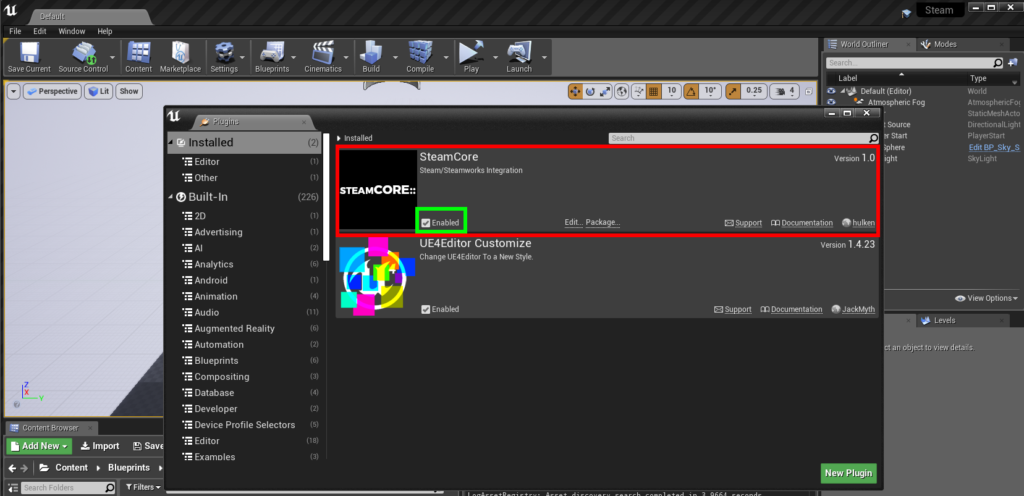Image resolution: width=1024 pixels, height=496 pixels.
Task: Toggle rotation snapping in viewport toolbar
Action: pos(691,91)
